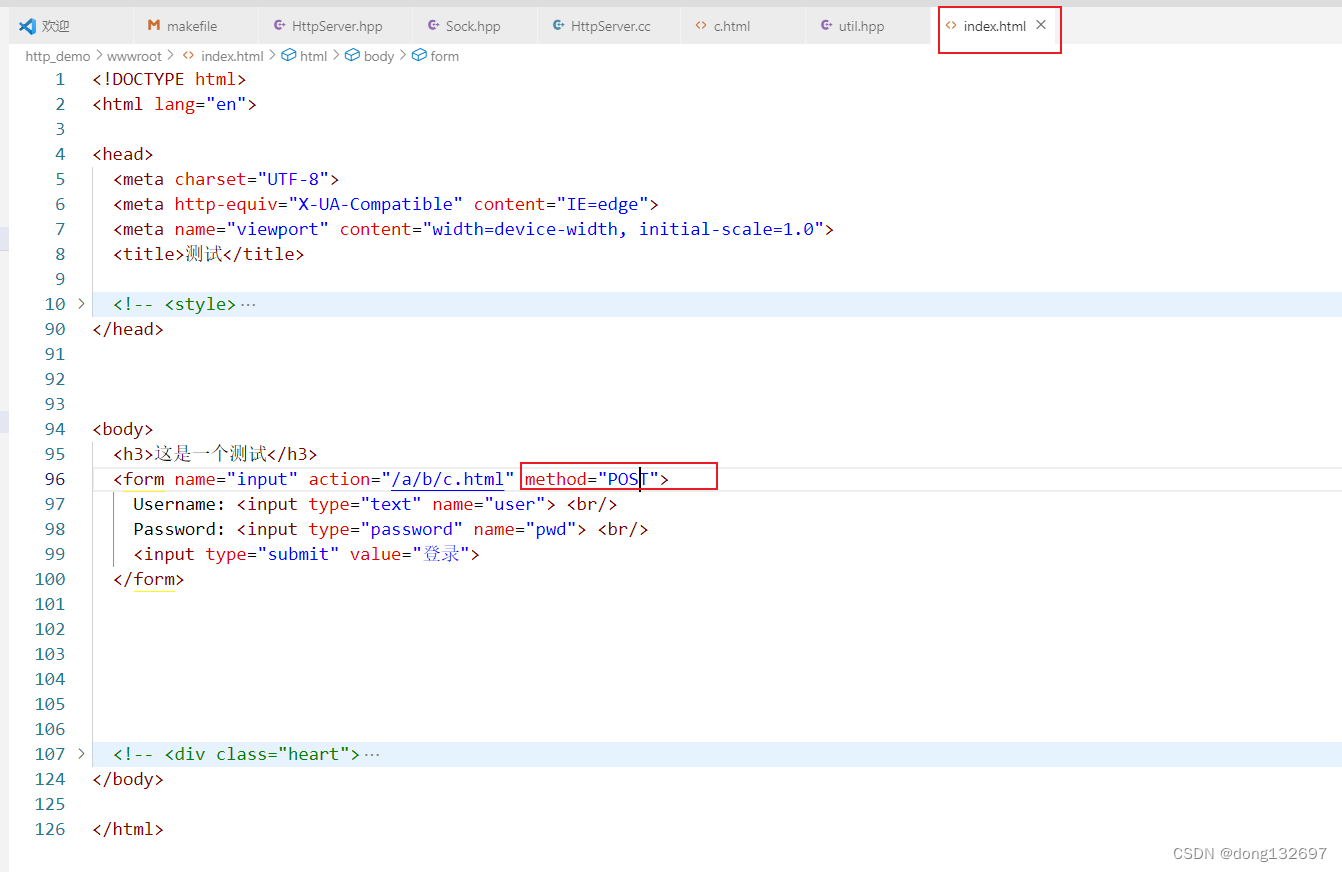Click name="user" on line 97
1342x872 pixels.
point(489,504)
